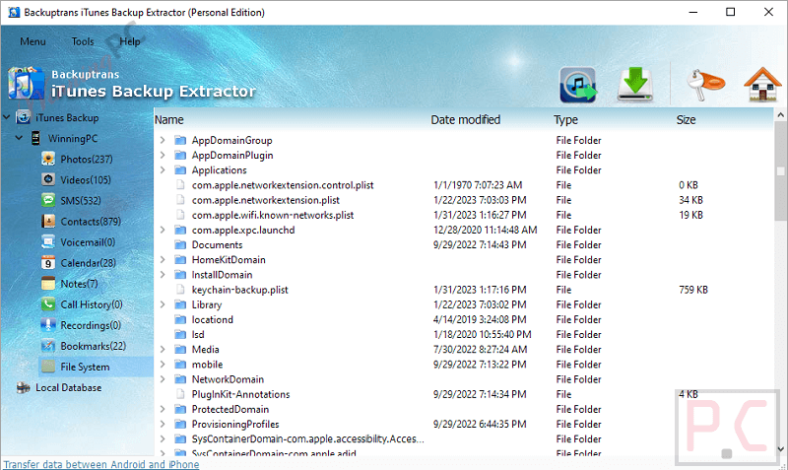This screenshot has width=788, height=470.
Task: Expand the ProtectedDomain folder
Action: click(x=163, y=409)
